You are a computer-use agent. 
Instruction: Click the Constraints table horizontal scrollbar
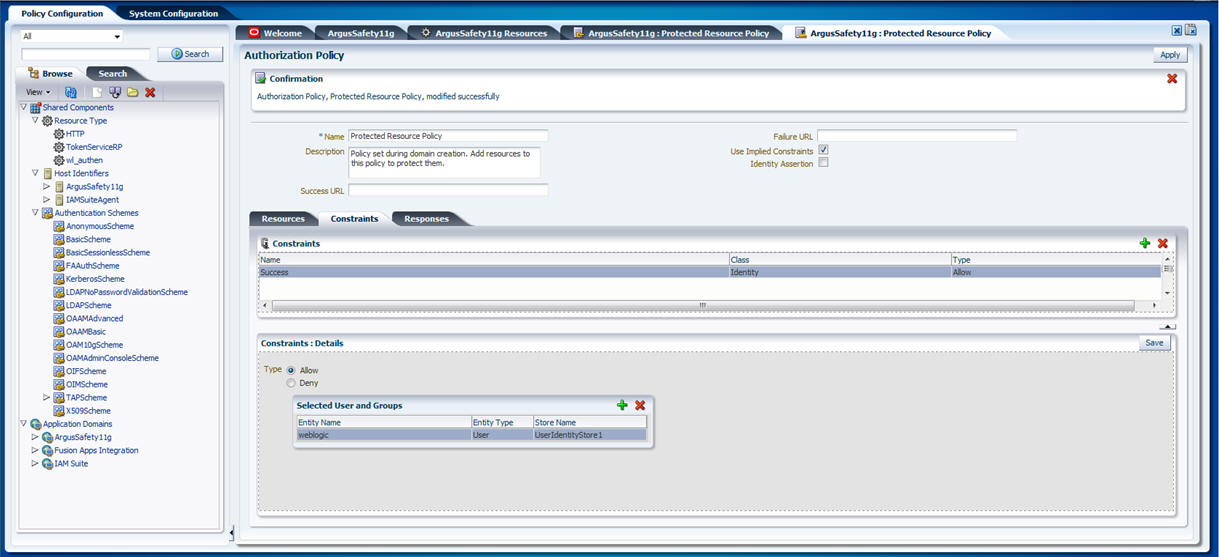pos(703,305)
